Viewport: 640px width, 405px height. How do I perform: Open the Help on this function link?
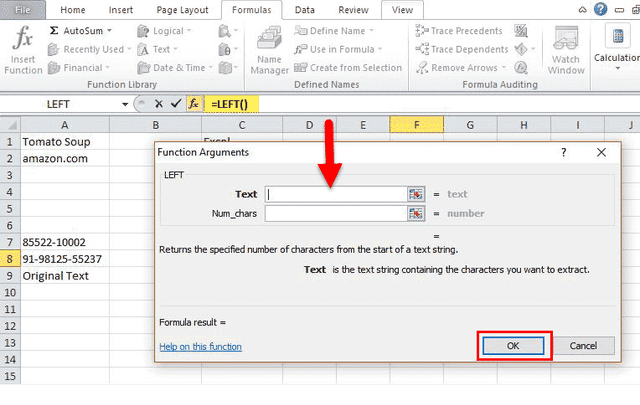click(x=200, y=347)
